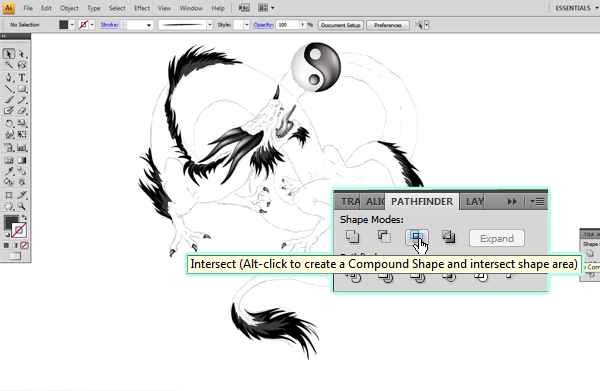600x391 pixels.
Task: Click Unite shape mode in Pathfinder
Action: (x=352, y=237)
